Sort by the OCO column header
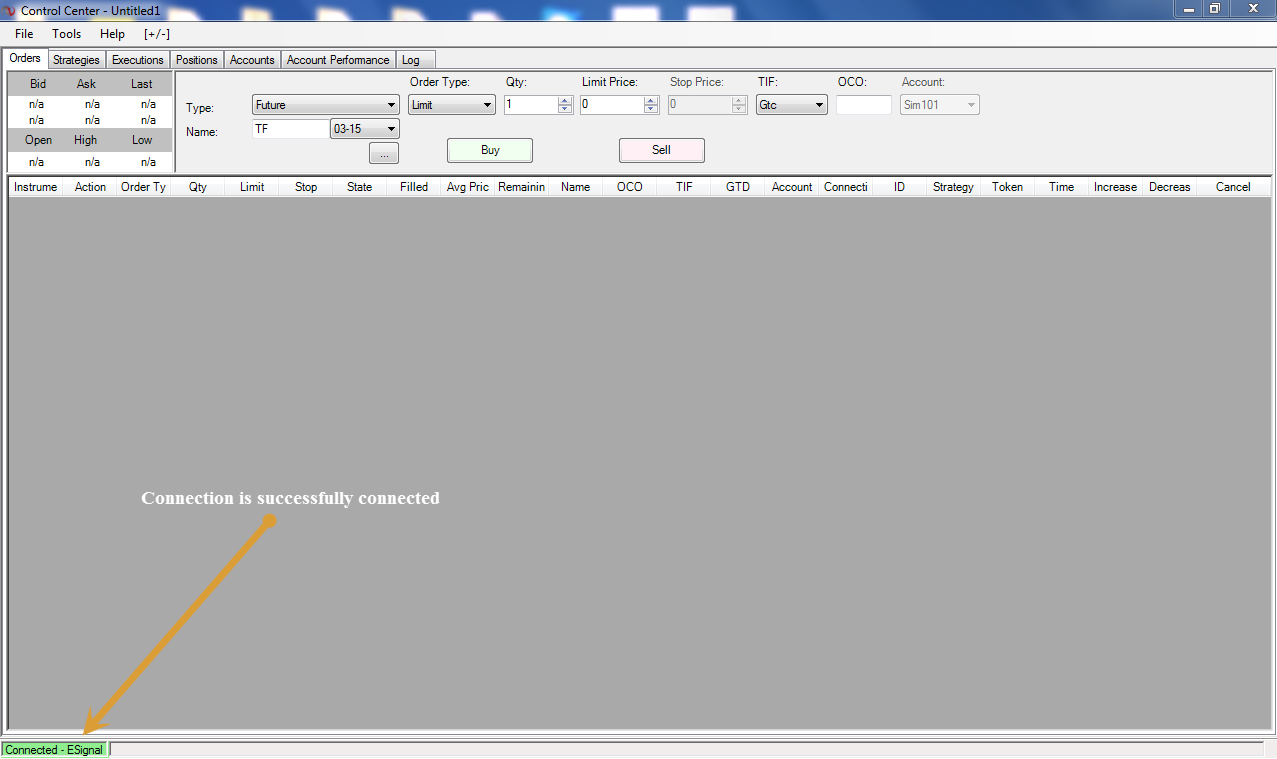 (630, 187)
